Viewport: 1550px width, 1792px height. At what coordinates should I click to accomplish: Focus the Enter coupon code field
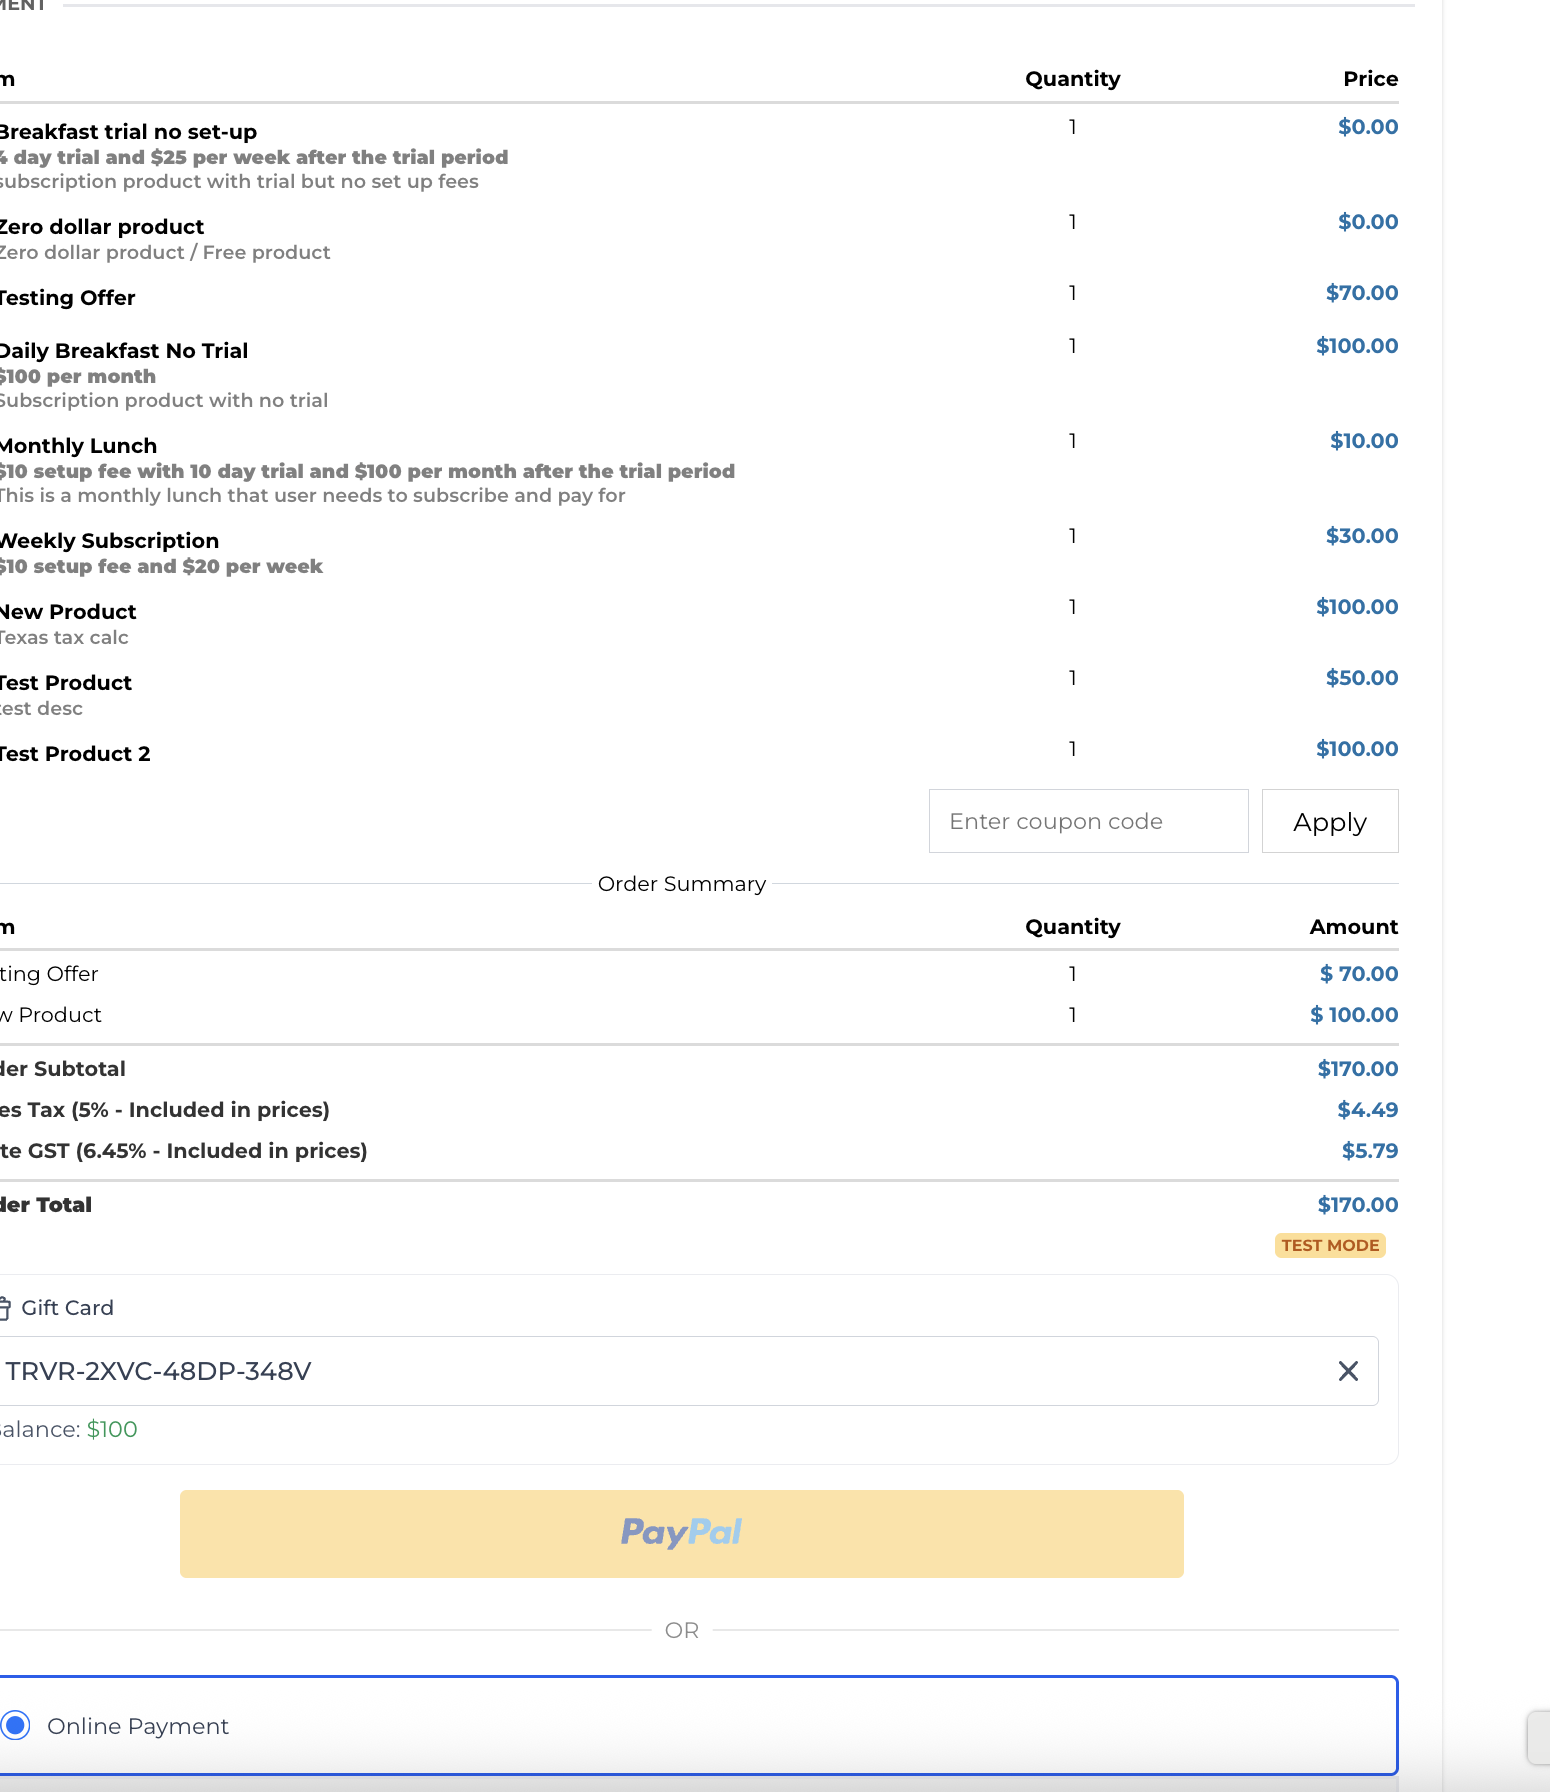(1088, 821)
